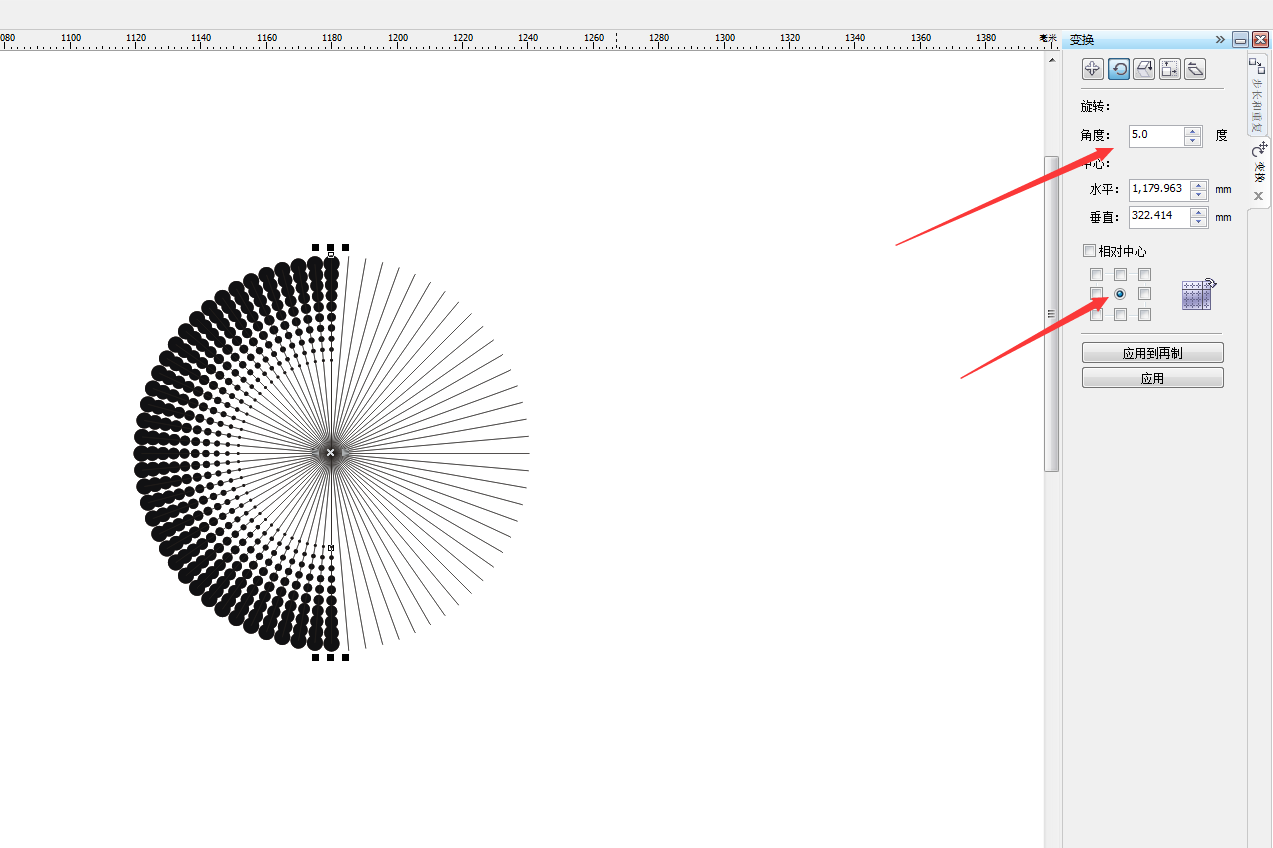This screenshot has height=848, width=1273.
Task: Check the bottom-right anchor point box
Action: 1144,314
